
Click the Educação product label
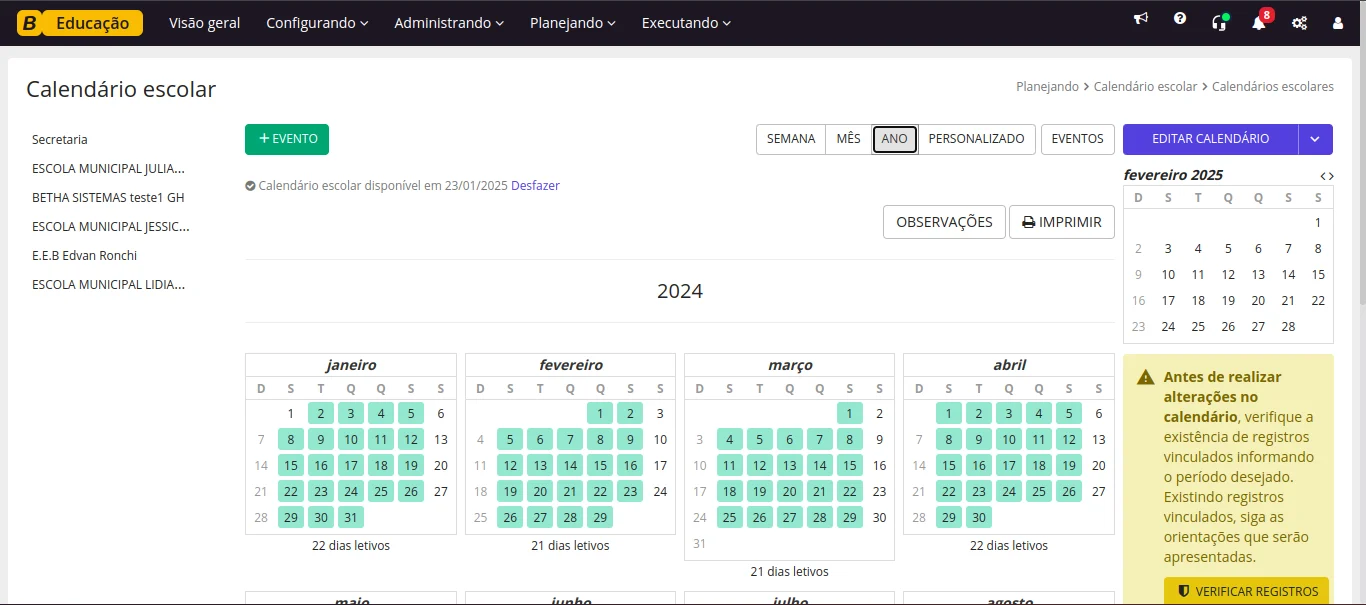coord(93,23)
